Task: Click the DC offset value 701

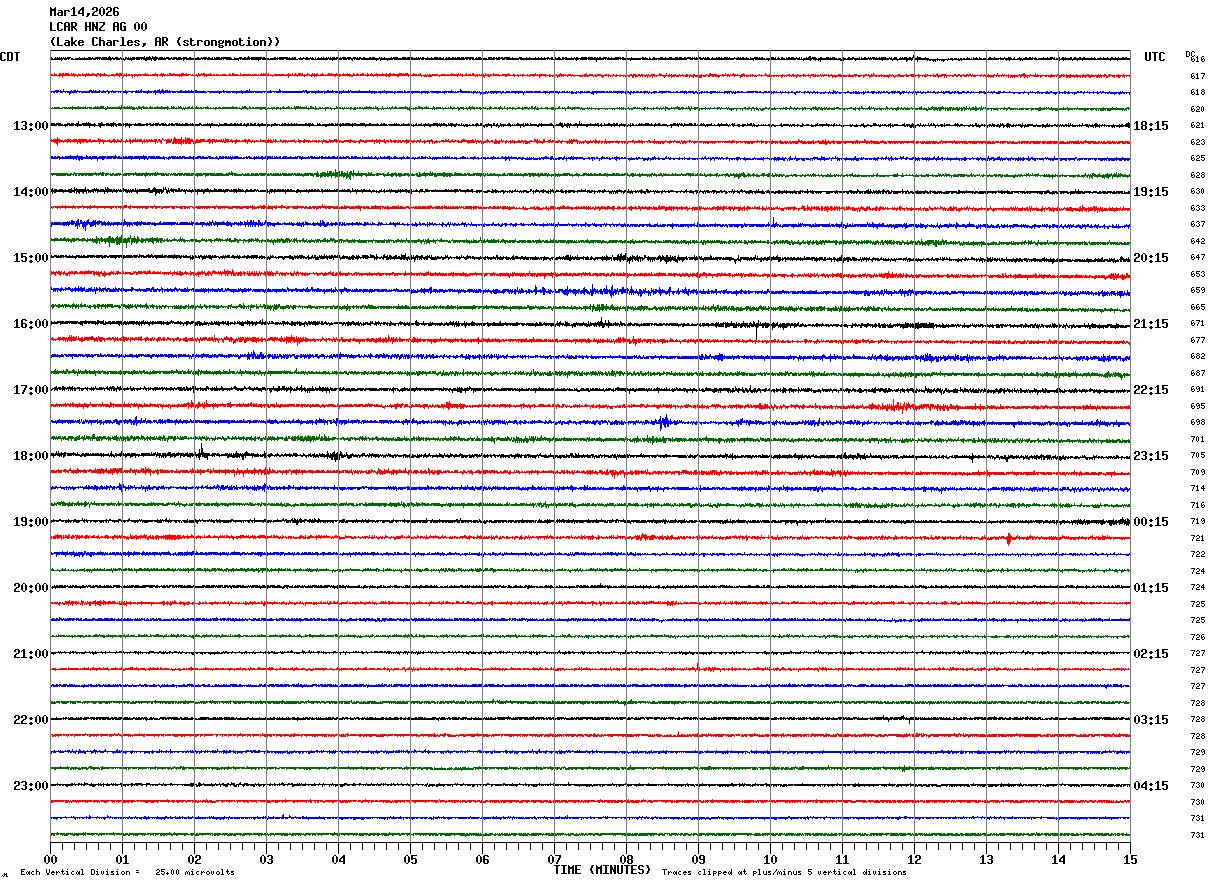Action: (x=1197, y=439)
